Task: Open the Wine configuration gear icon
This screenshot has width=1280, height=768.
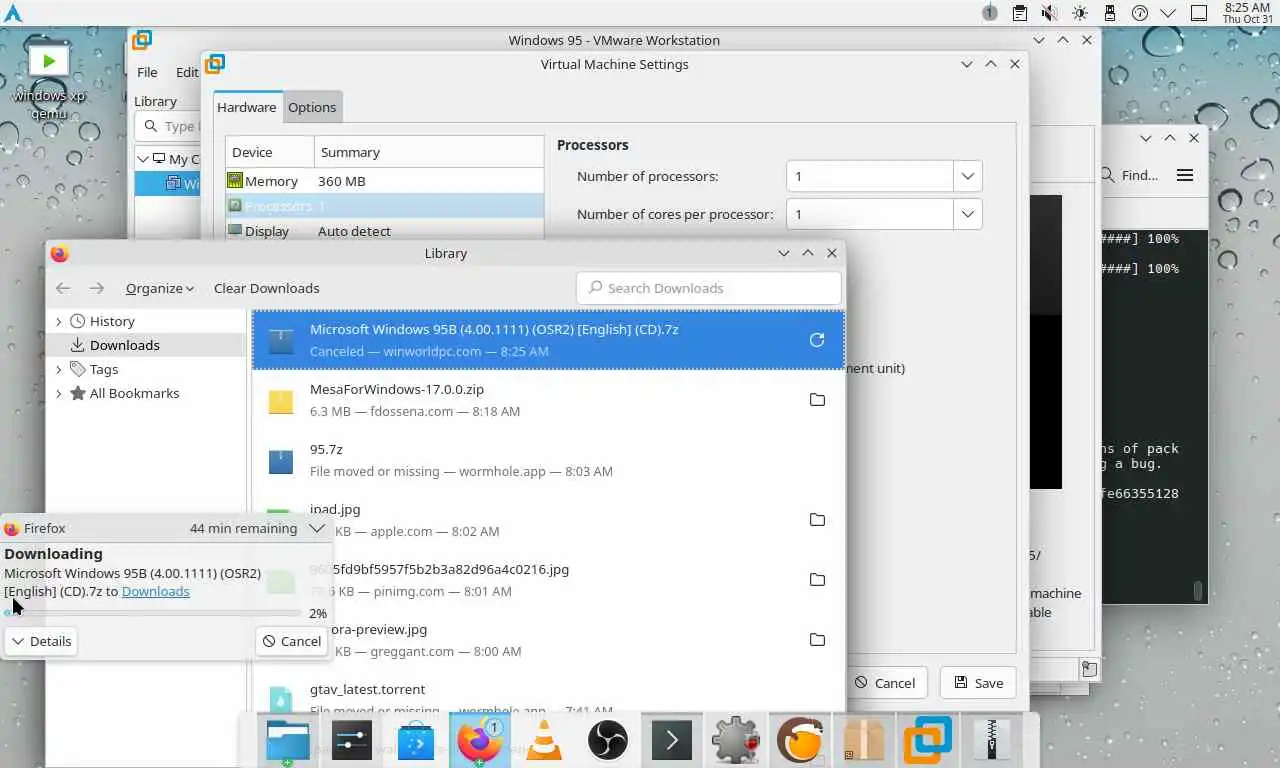Action: click(735, 741)
